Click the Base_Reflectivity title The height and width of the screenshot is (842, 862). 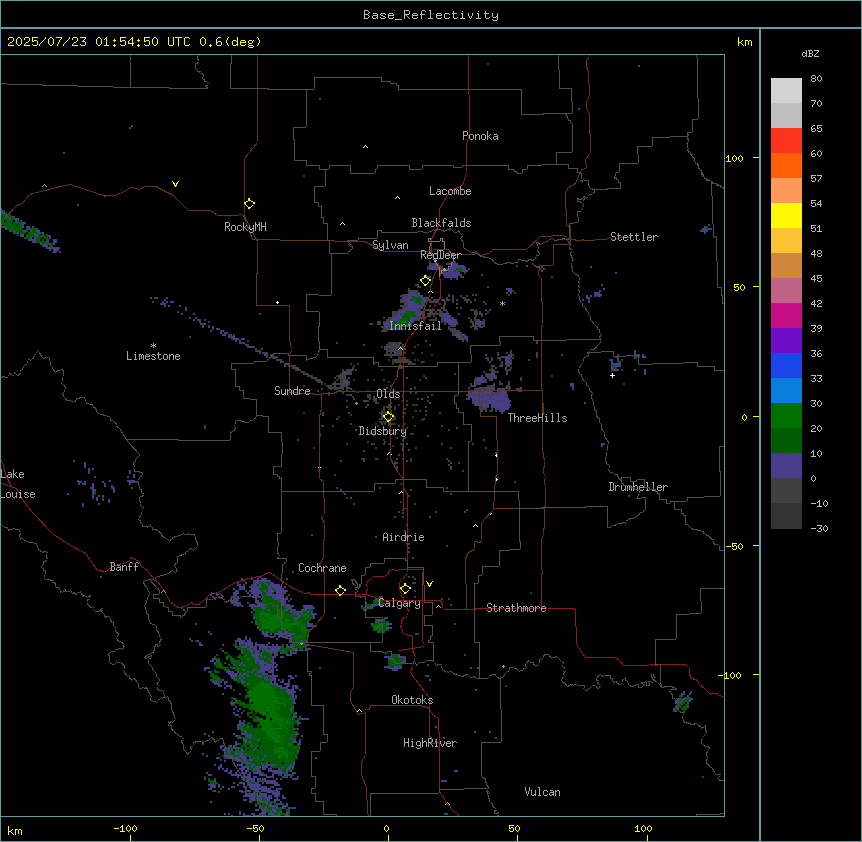point(431,15)
